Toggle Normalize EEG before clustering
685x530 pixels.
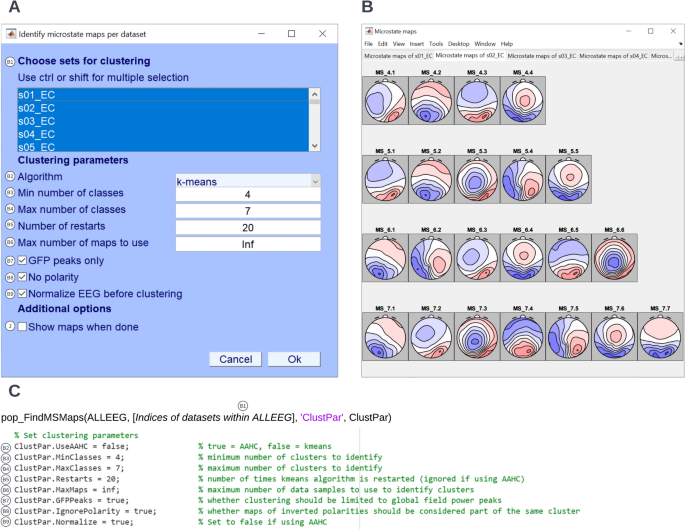[x=23, y=294]
